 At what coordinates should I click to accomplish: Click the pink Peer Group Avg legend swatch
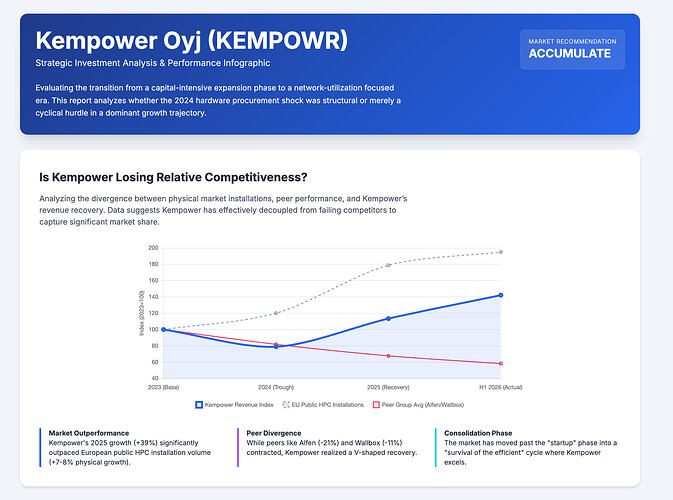(376, 405)
